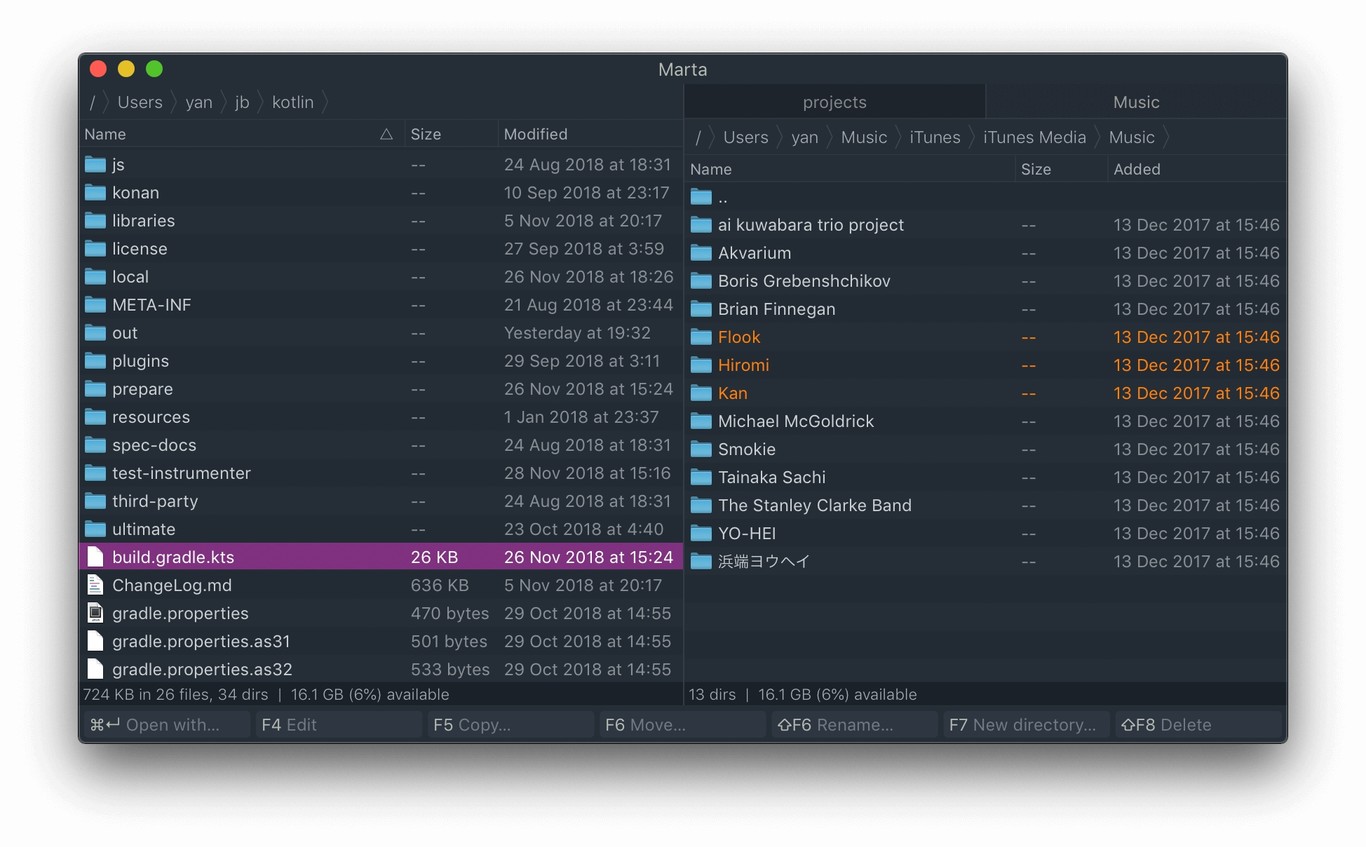Select the Boris Grebenshchikov folder name
1366x847 pixels.
[x=804, y=281]
